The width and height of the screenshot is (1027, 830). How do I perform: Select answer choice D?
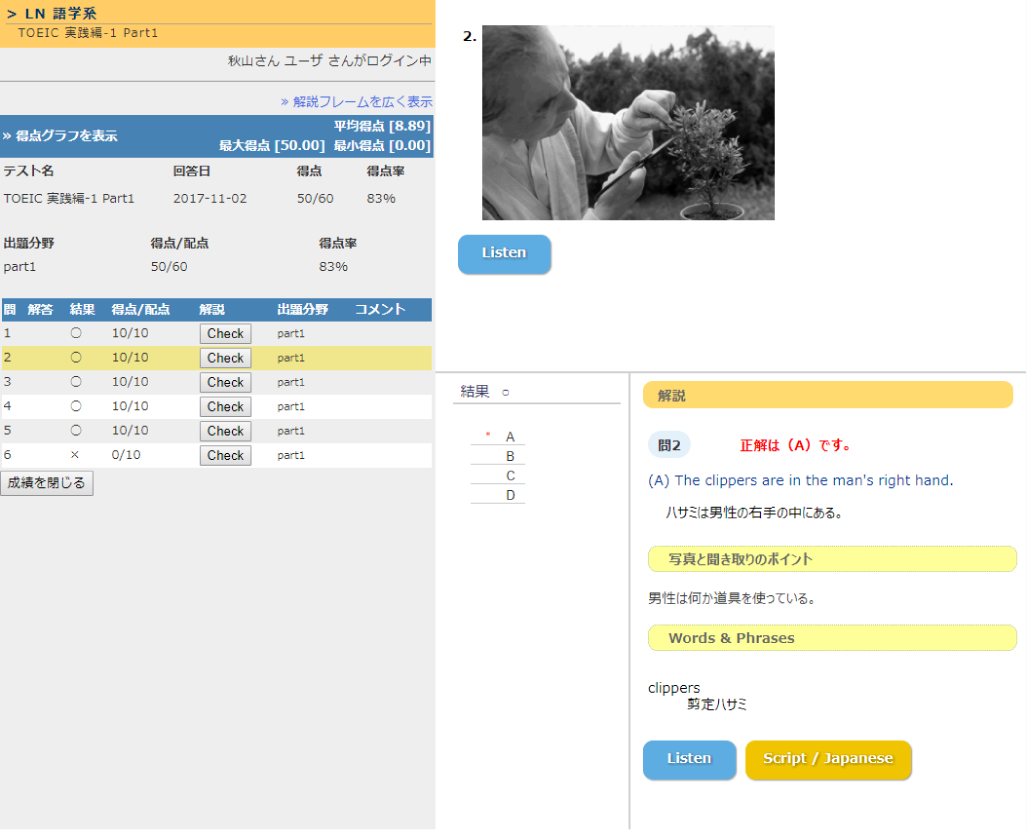coord(509,495)
